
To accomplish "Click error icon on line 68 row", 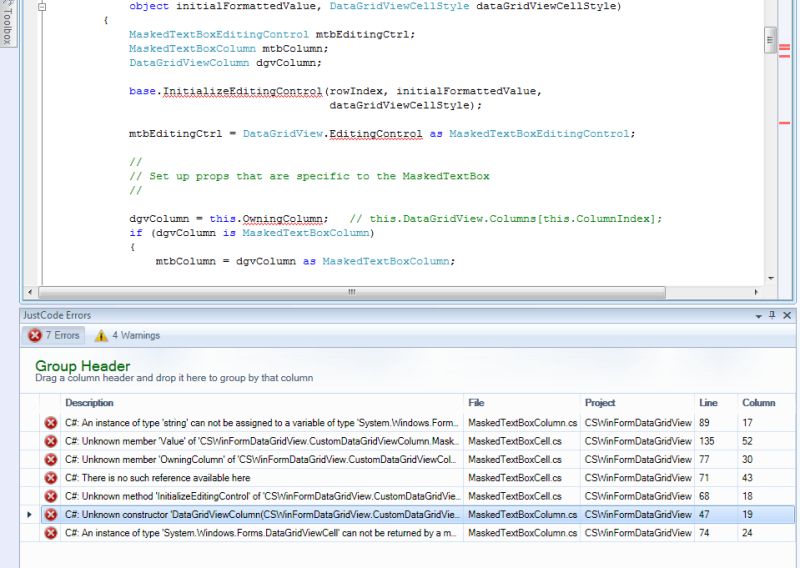I will click(x=51, y=496).
